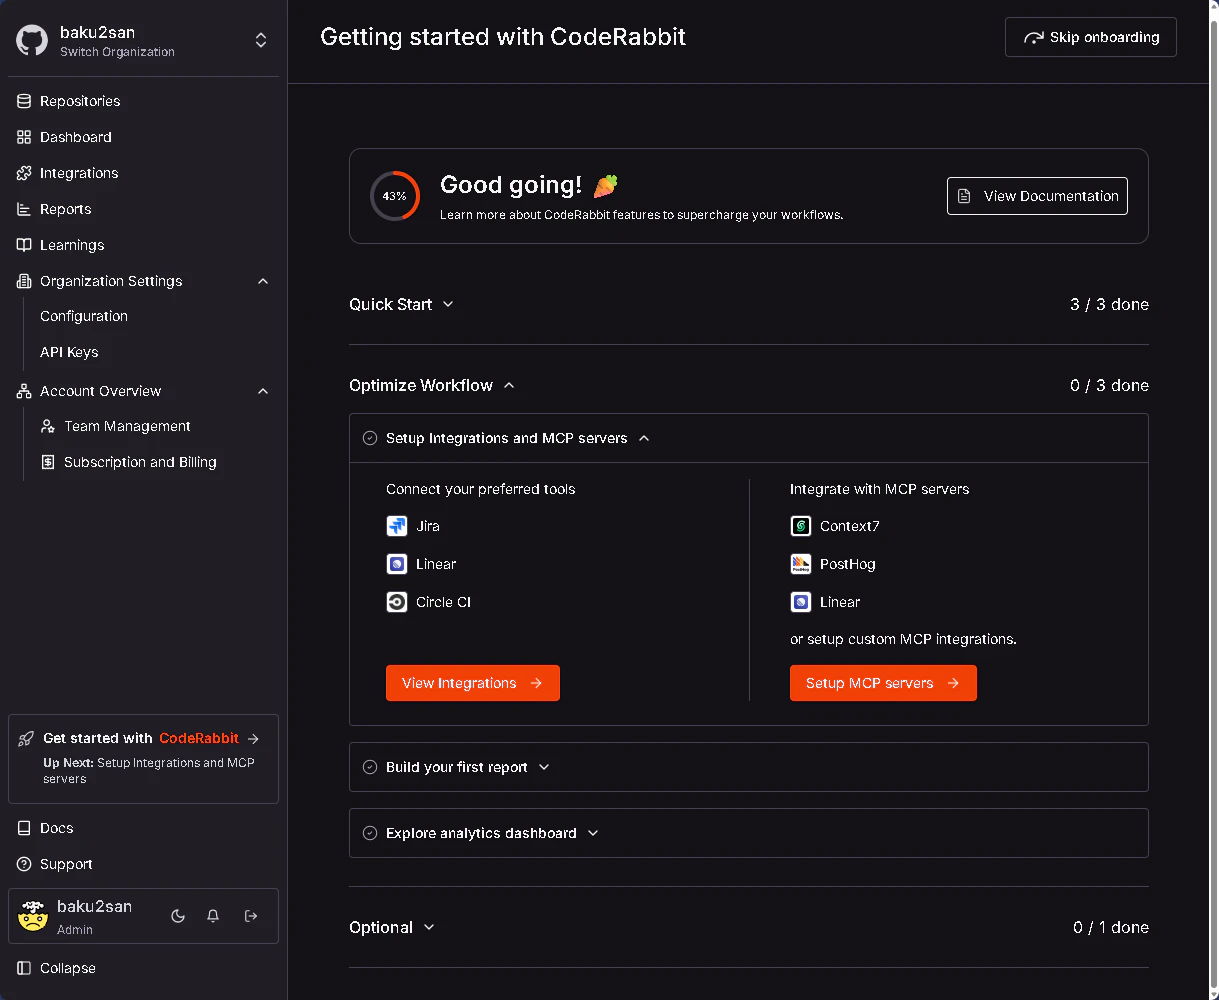Open the Repositories menu item
This screenshot has height=1000, width=1219.
tap(80, 101)
